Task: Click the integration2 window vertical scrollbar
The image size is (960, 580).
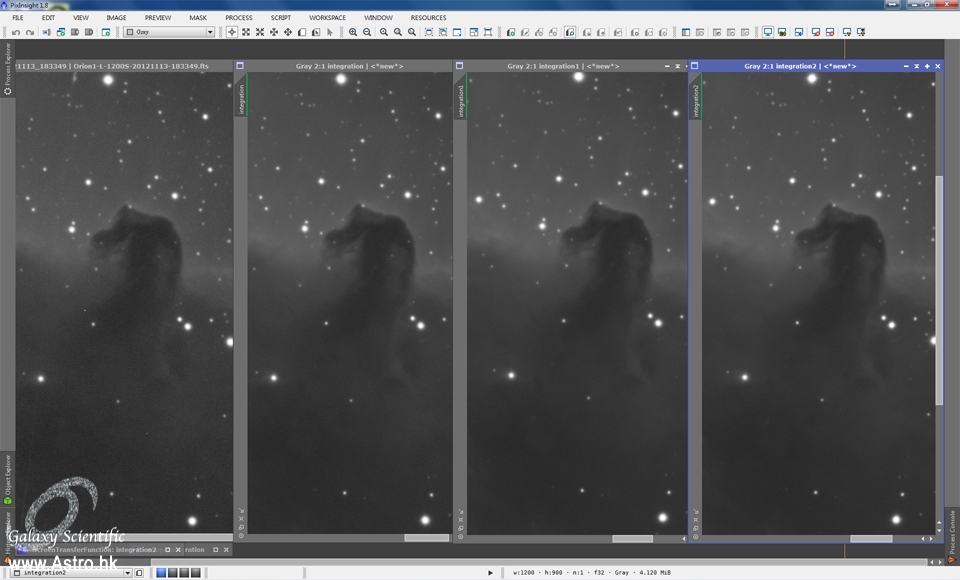Action: [x=939, y=290]
